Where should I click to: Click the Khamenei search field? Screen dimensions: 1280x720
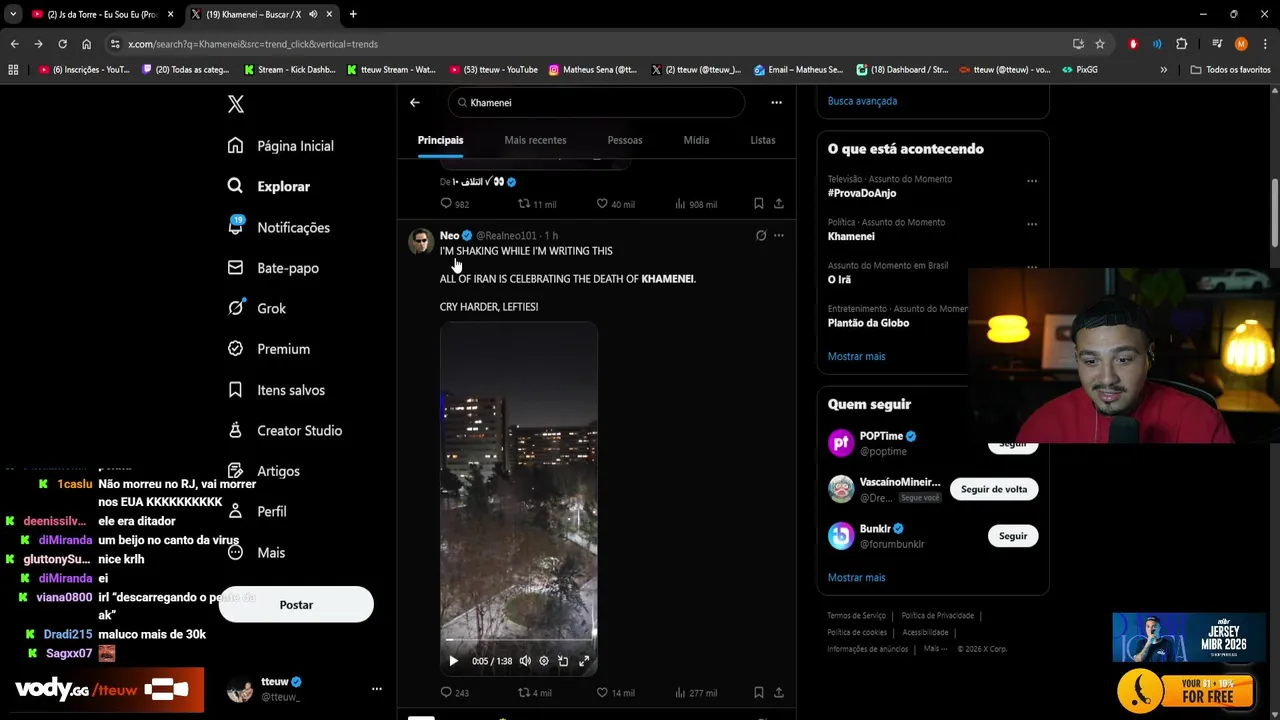596,102
